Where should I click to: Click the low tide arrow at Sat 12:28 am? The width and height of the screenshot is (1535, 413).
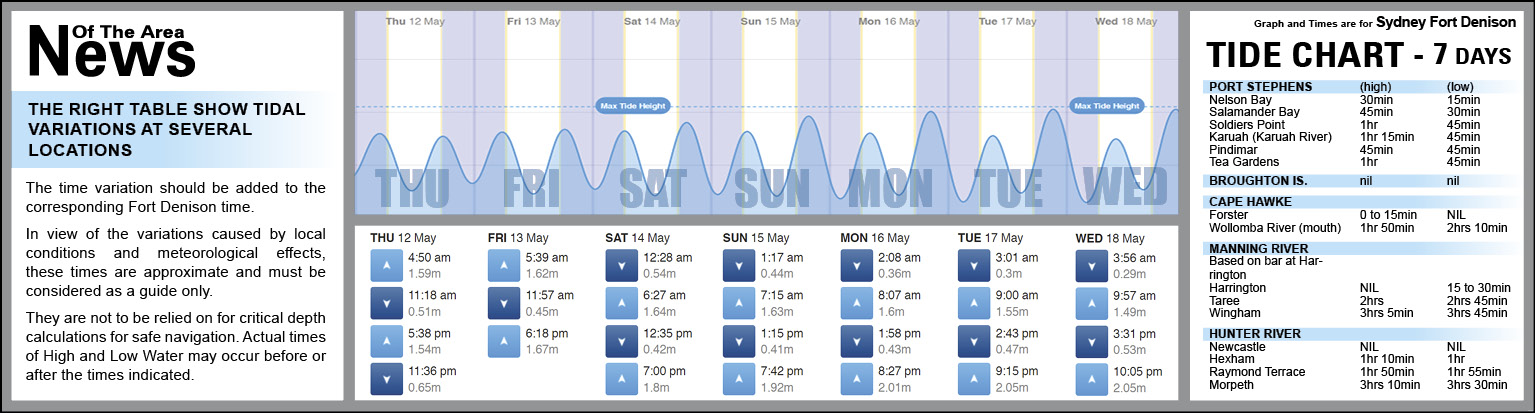click(622, 265)
